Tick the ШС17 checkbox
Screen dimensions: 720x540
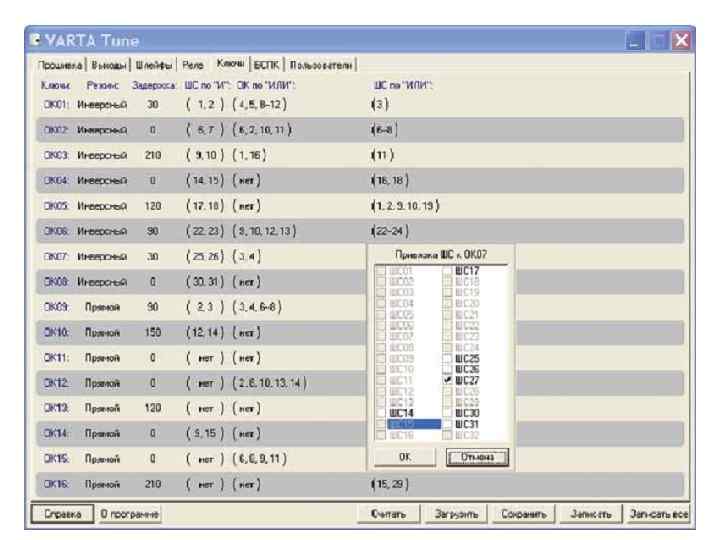pos(447,271)
